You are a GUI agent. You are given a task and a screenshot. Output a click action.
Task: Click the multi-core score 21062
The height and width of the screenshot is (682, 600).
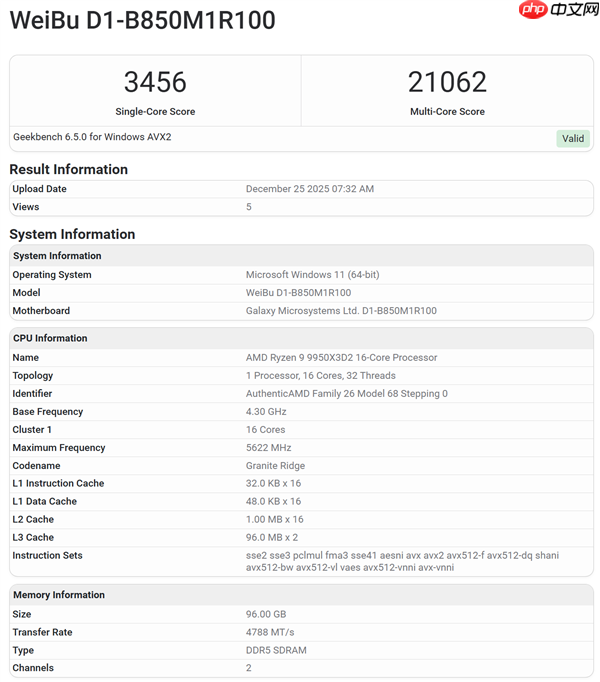pos(447,82)
